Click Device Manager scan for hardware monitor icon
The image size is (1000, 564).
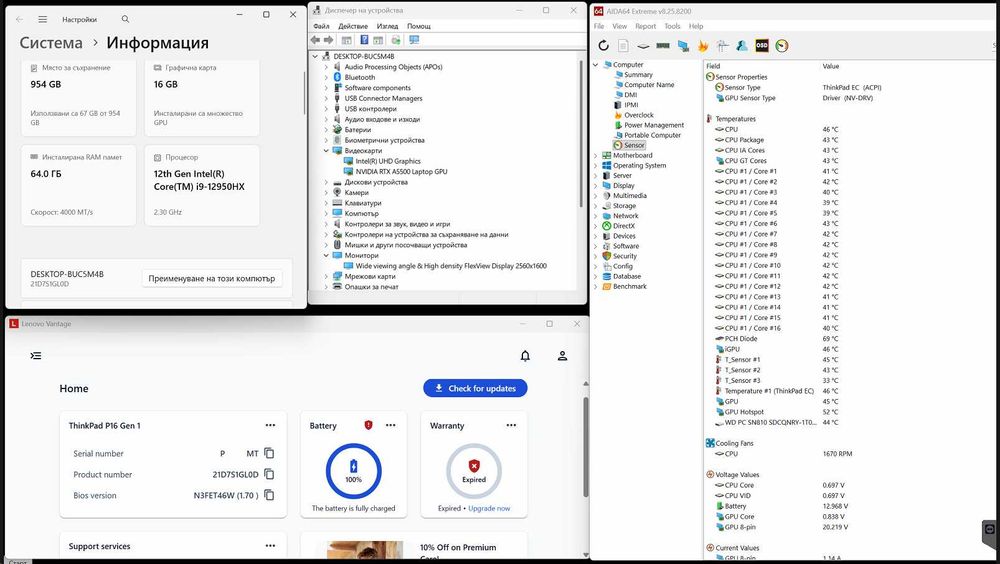(x=415, y=40)
